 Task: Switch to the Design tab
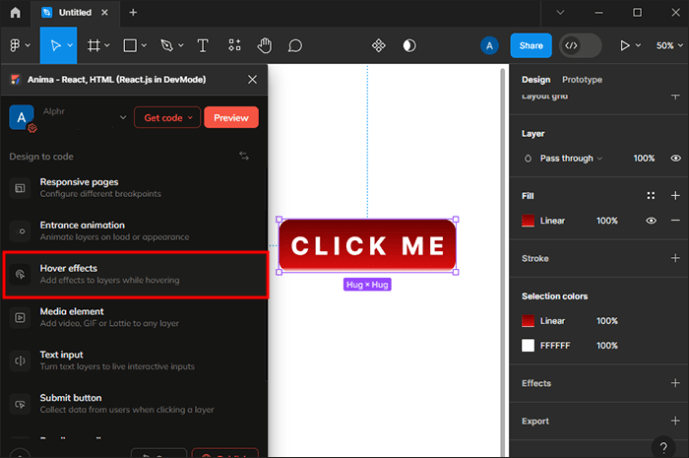(536, 80)
